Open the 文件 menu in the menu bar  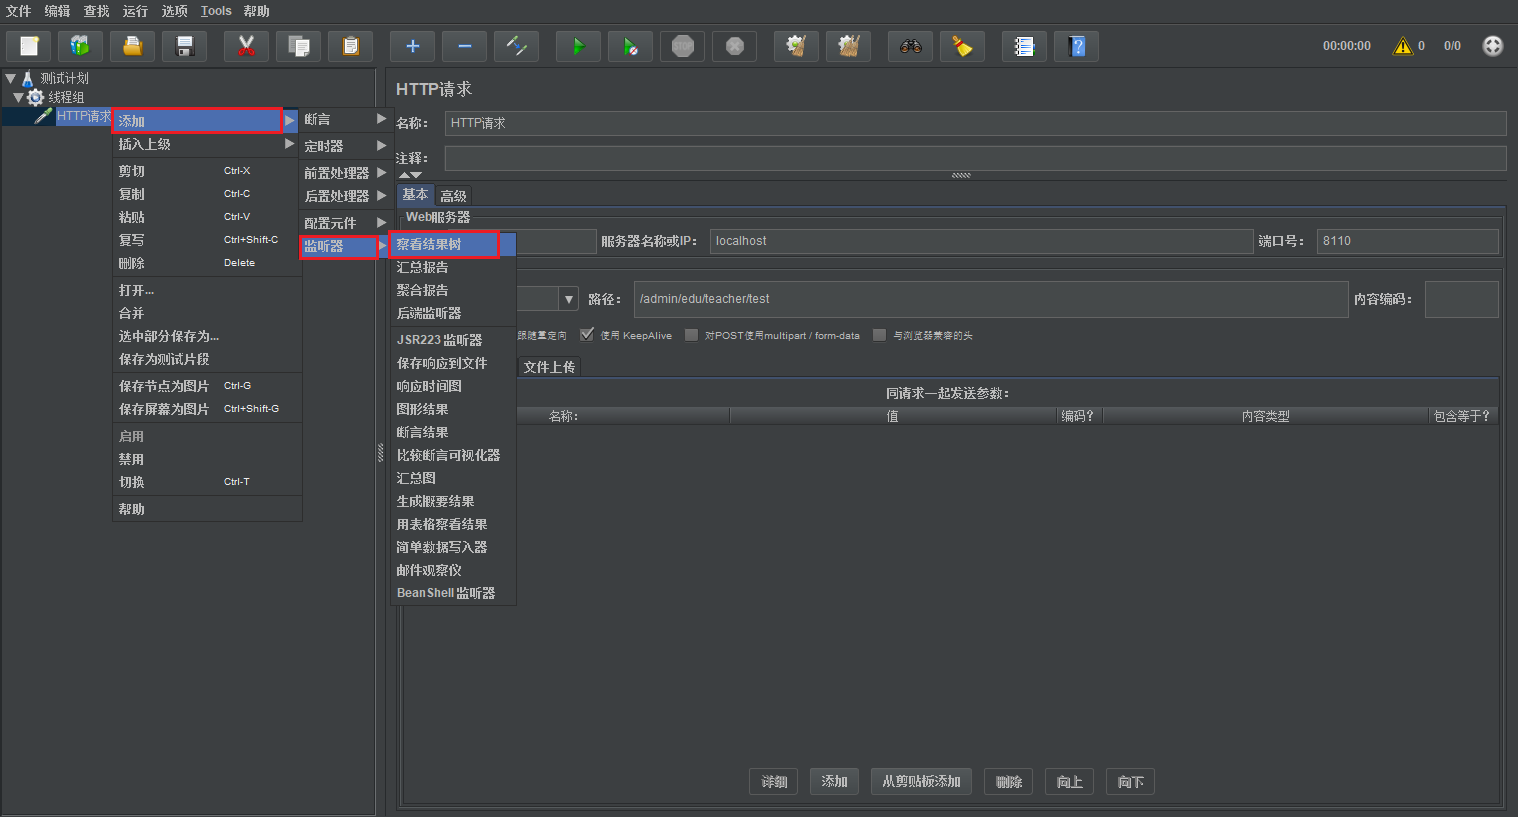(18, 11)
